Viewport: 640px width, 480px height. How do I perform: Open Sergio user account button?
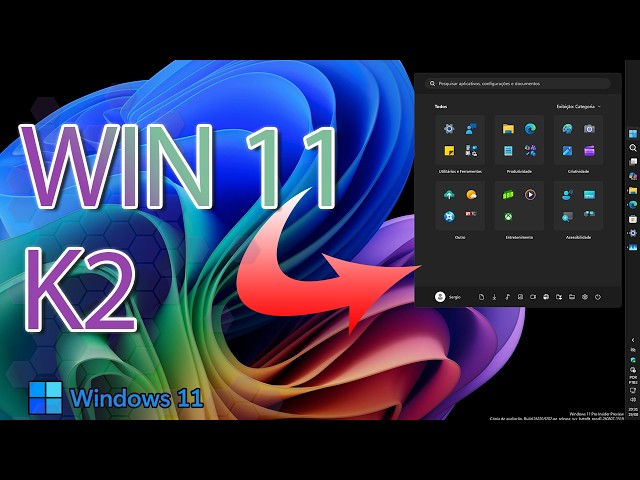(x=448, y=297)
